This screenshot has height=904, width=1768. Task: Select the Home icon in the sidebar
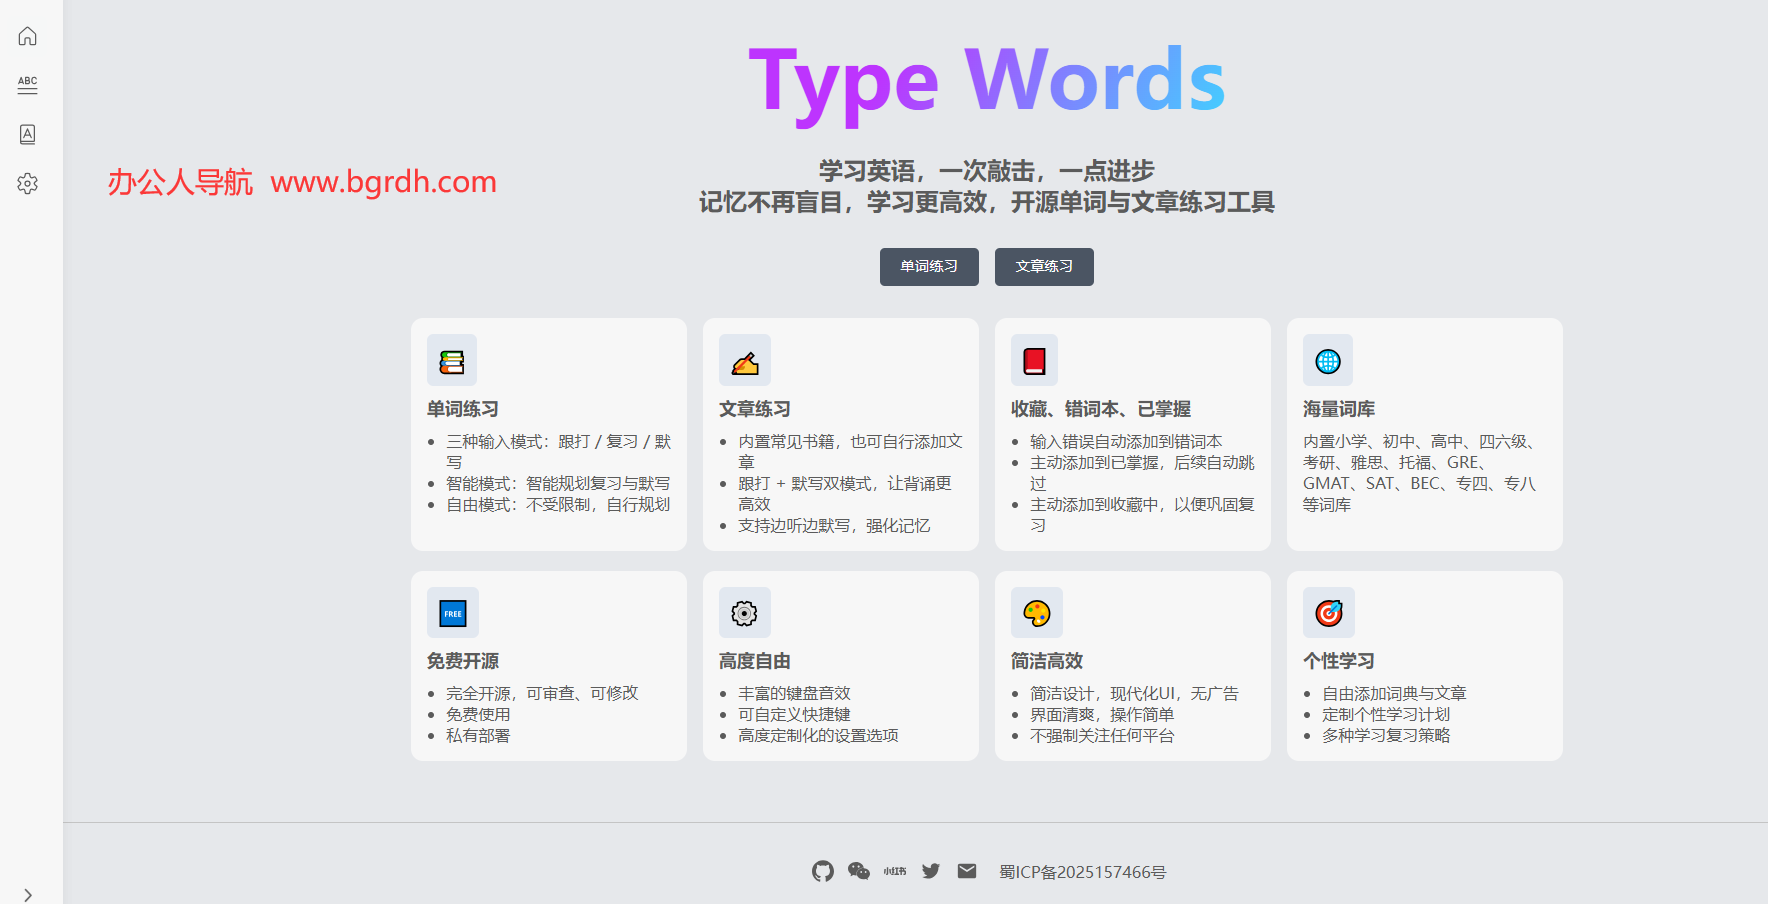(x=27, y=35)
